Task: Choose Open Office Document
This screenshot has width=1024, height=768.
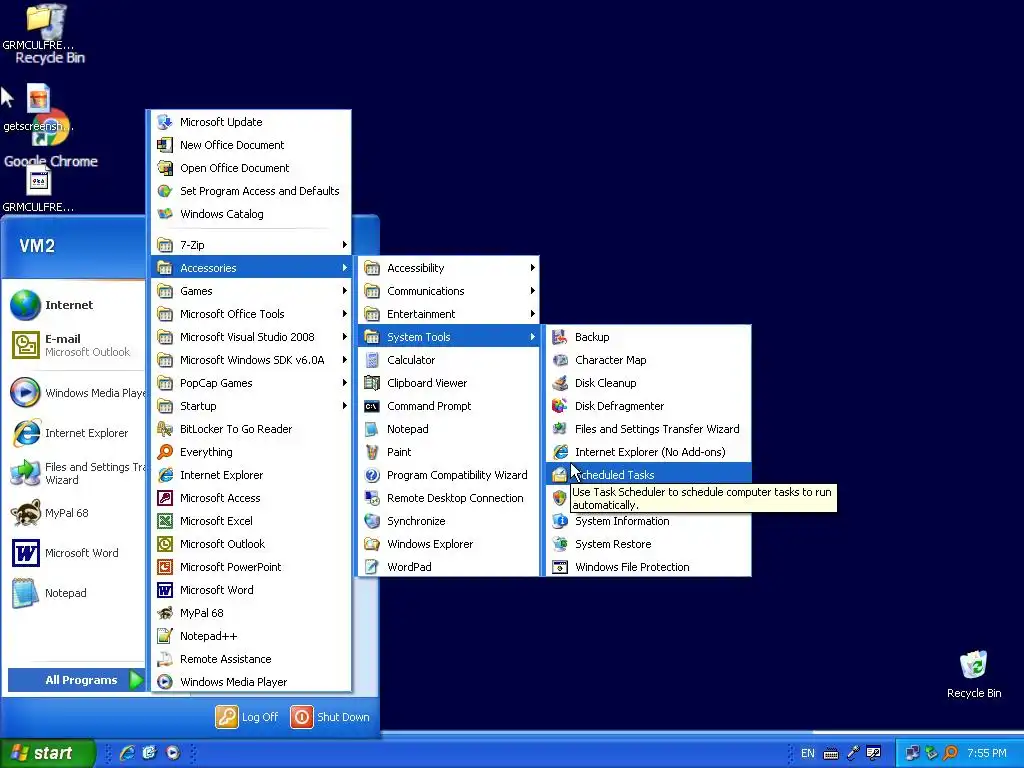Action: pyautogui.click(x=251, y=168)
